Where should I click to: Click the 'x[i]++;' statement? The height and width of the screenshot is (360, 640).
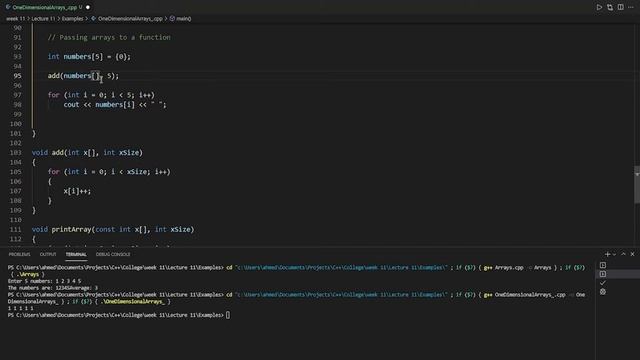[77, 191]
